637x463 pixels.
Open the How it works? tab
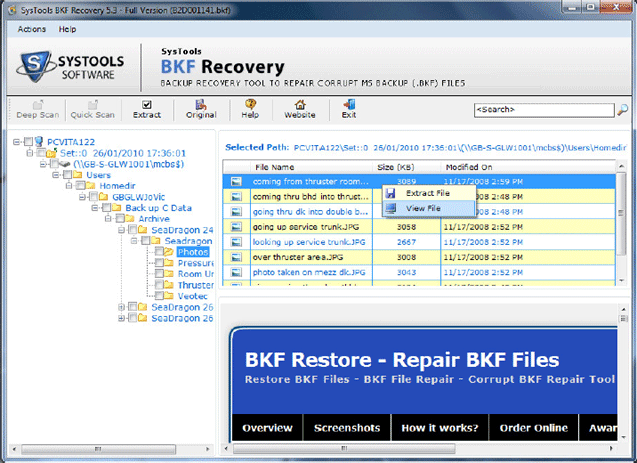tap(440, 428)
